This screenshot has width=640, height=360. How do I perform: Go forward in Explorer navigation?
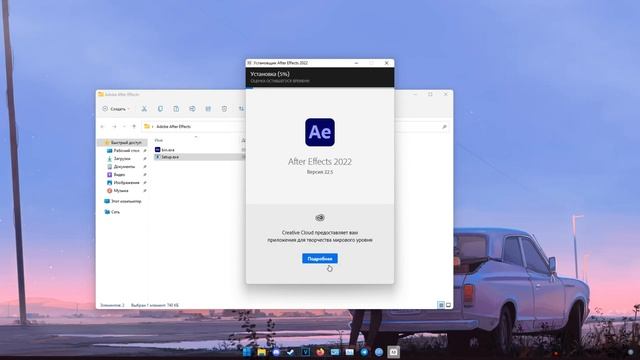click(114, 127)
